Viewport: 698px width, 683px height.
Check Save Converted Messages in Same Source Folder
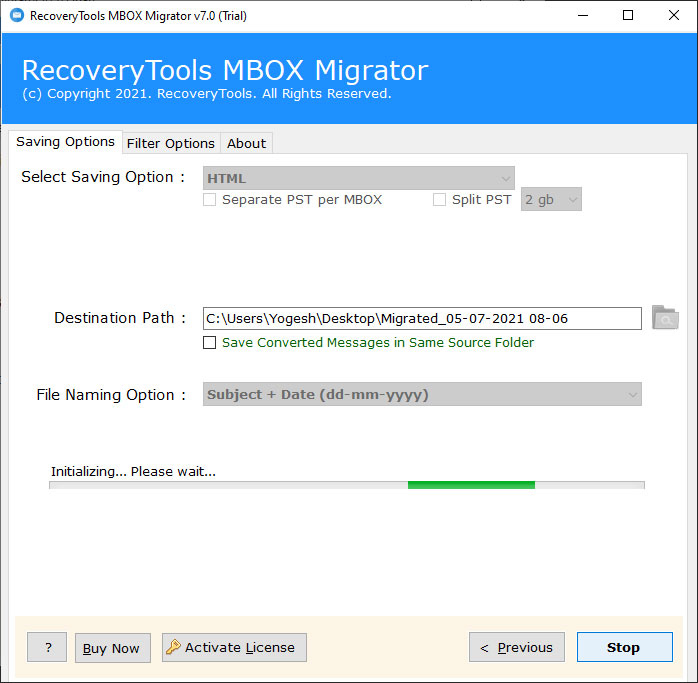coord(210,342)
